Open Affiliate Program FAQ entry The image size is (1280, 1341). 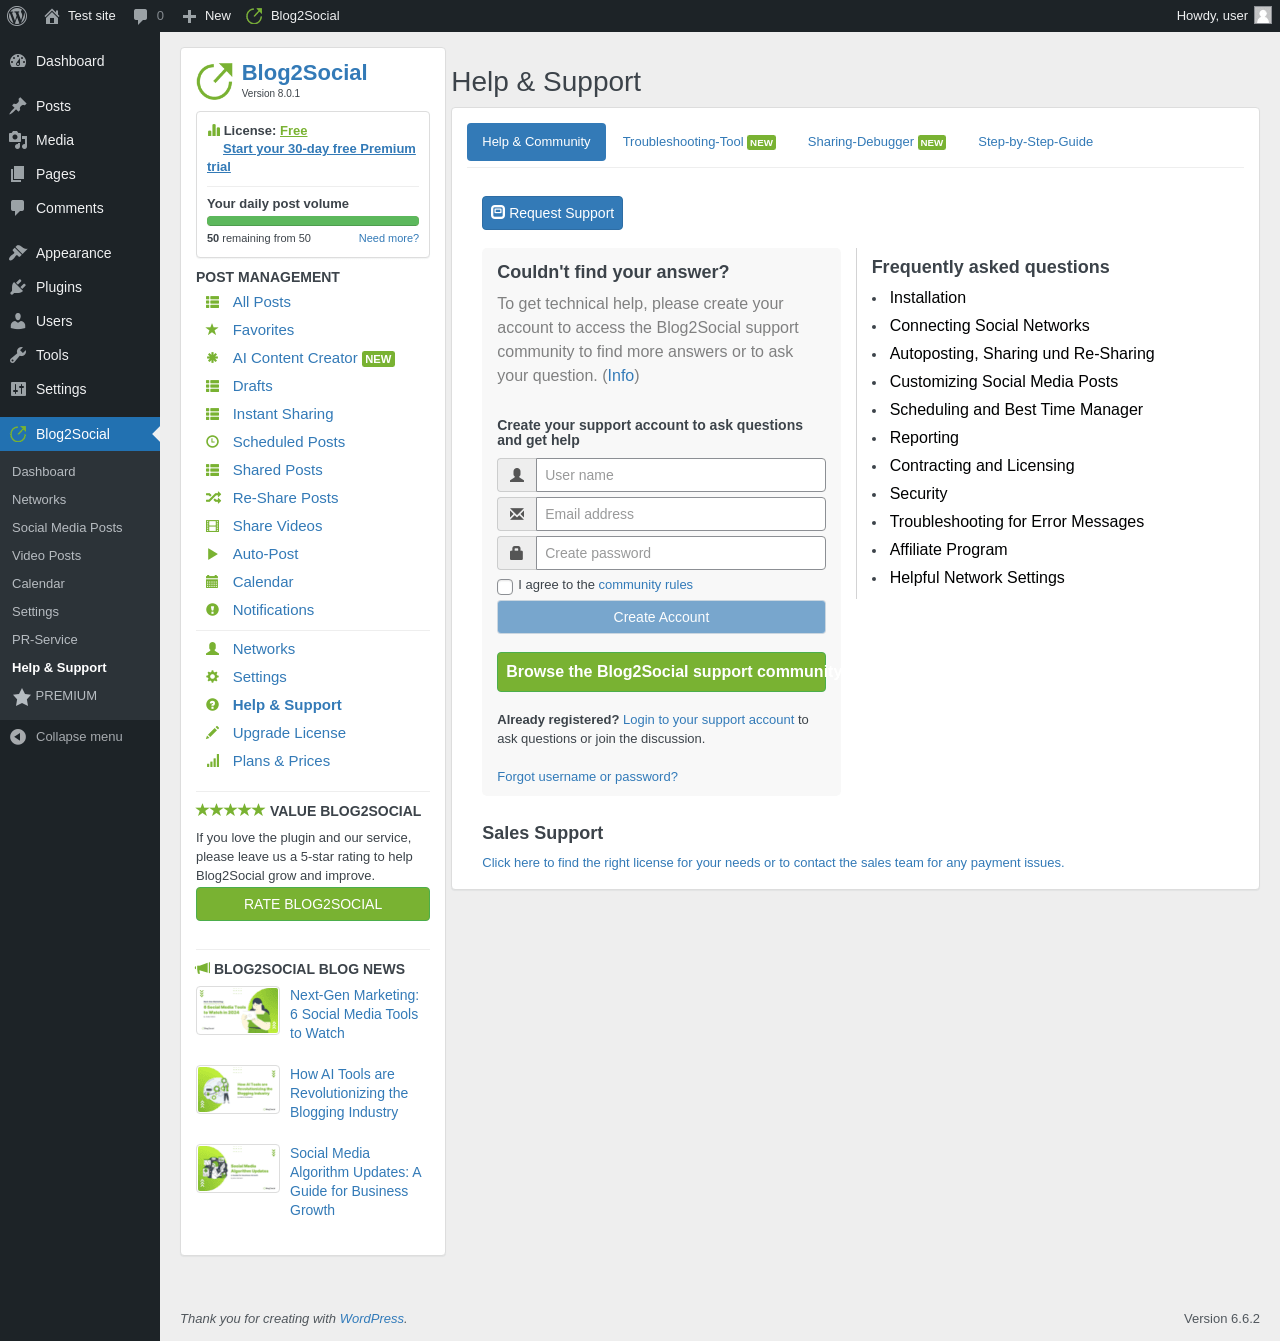coord(948,550)
